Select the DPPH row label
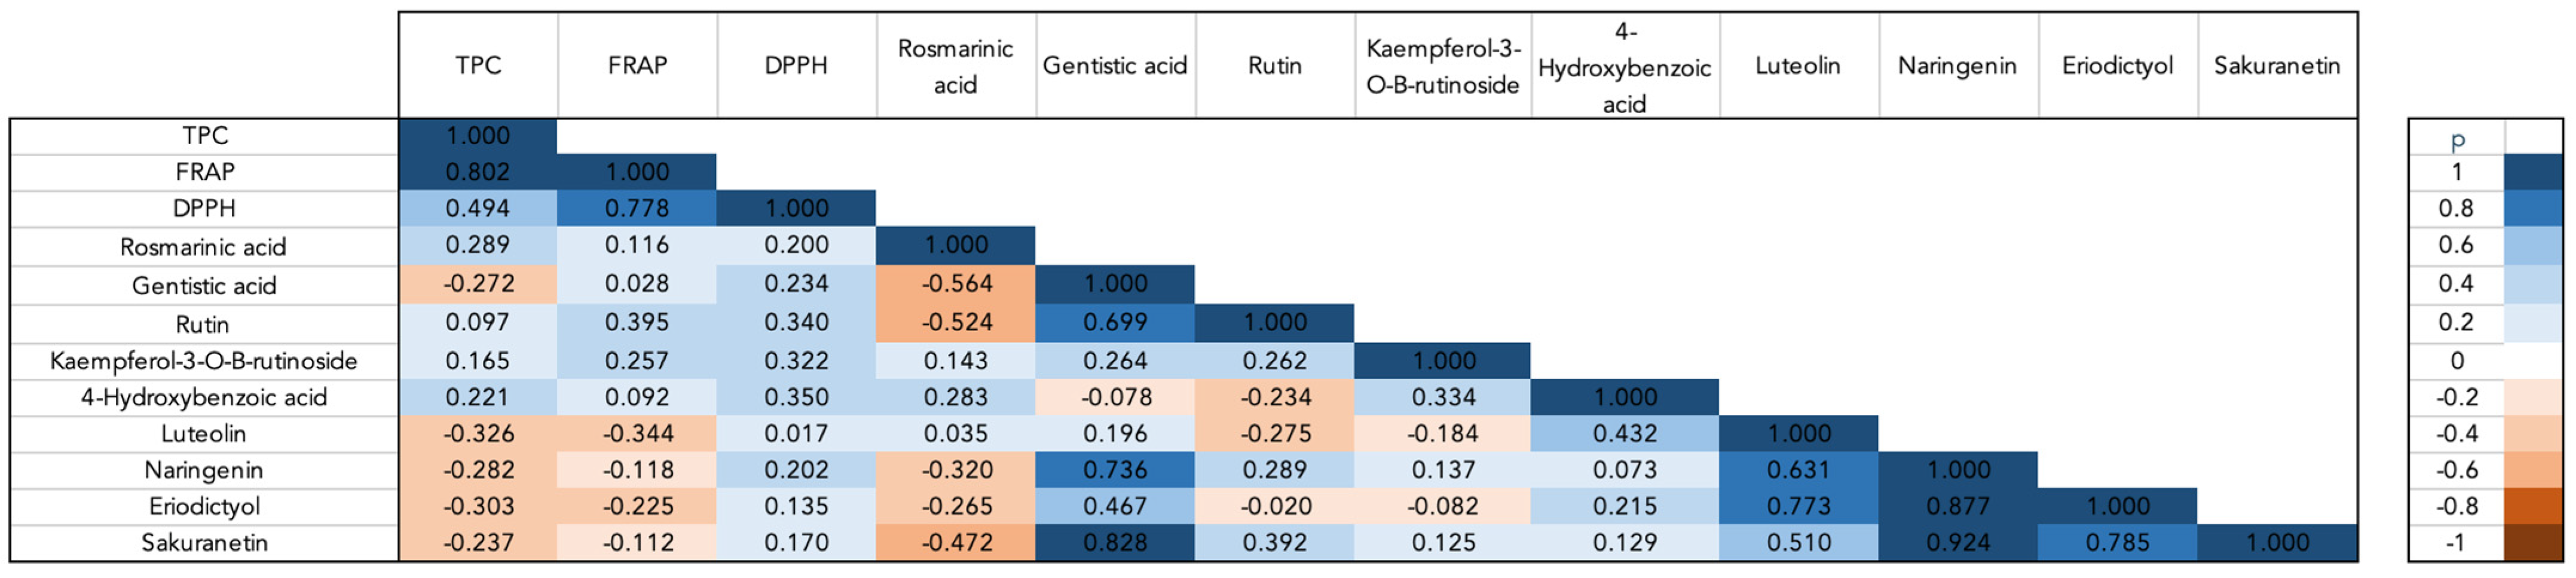The width and height of the screenshot is (2576, 578). (204, 208)
